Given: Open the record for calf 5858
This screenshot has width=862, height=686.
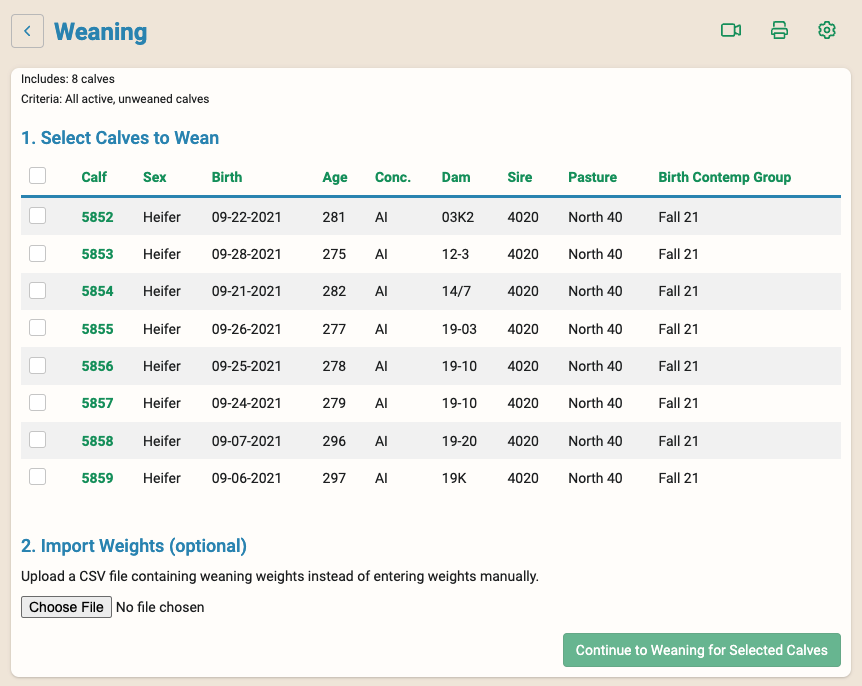Looking at the screenshot, I should pyautogui.click(x=96, y=440).
